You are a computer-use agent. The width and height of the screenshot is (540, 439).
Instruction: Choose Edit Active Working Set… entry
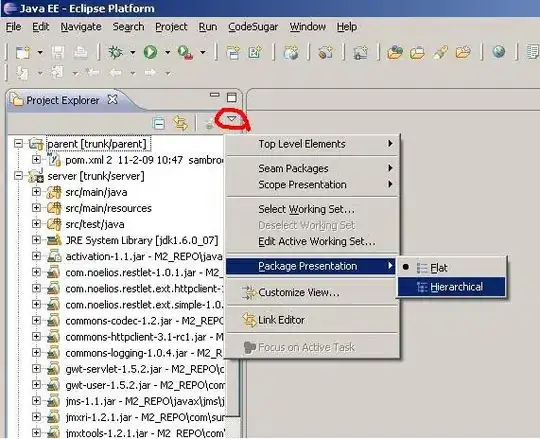coord(312,241)
